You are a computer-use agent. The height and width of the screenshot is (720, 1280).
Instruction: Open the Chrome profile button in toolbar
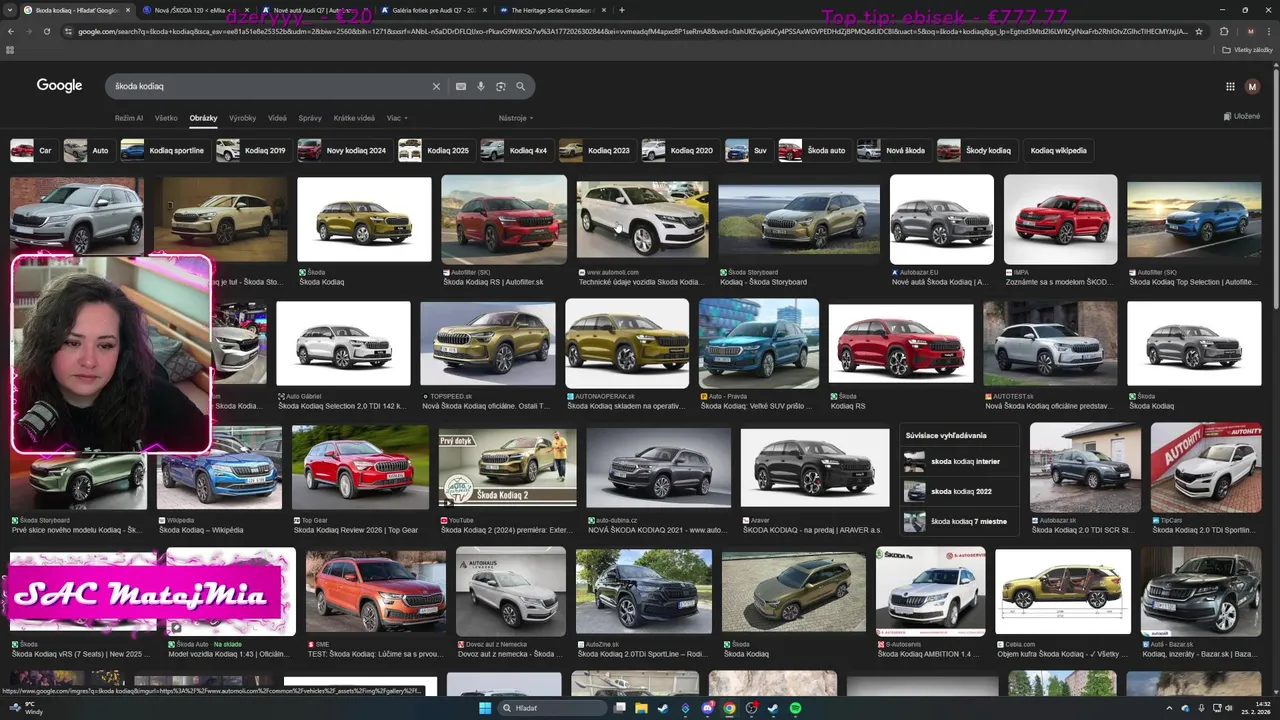1250,31
